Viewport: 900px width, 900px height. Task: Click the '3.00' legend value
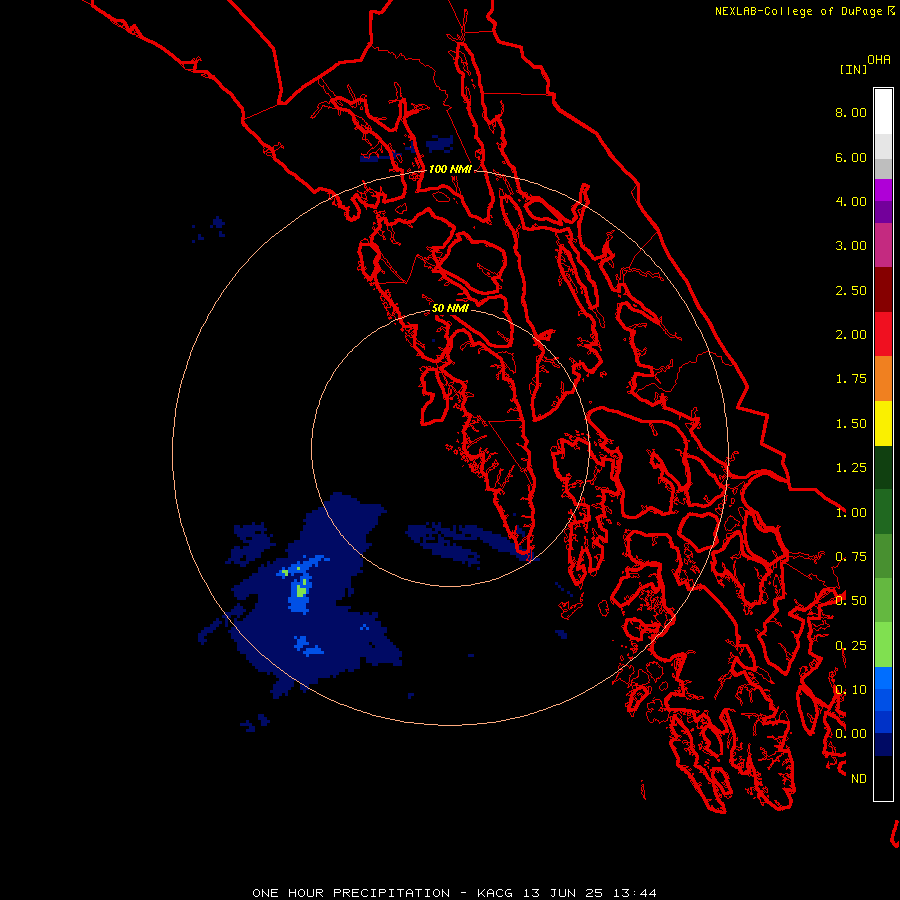[x=851, y=246]
